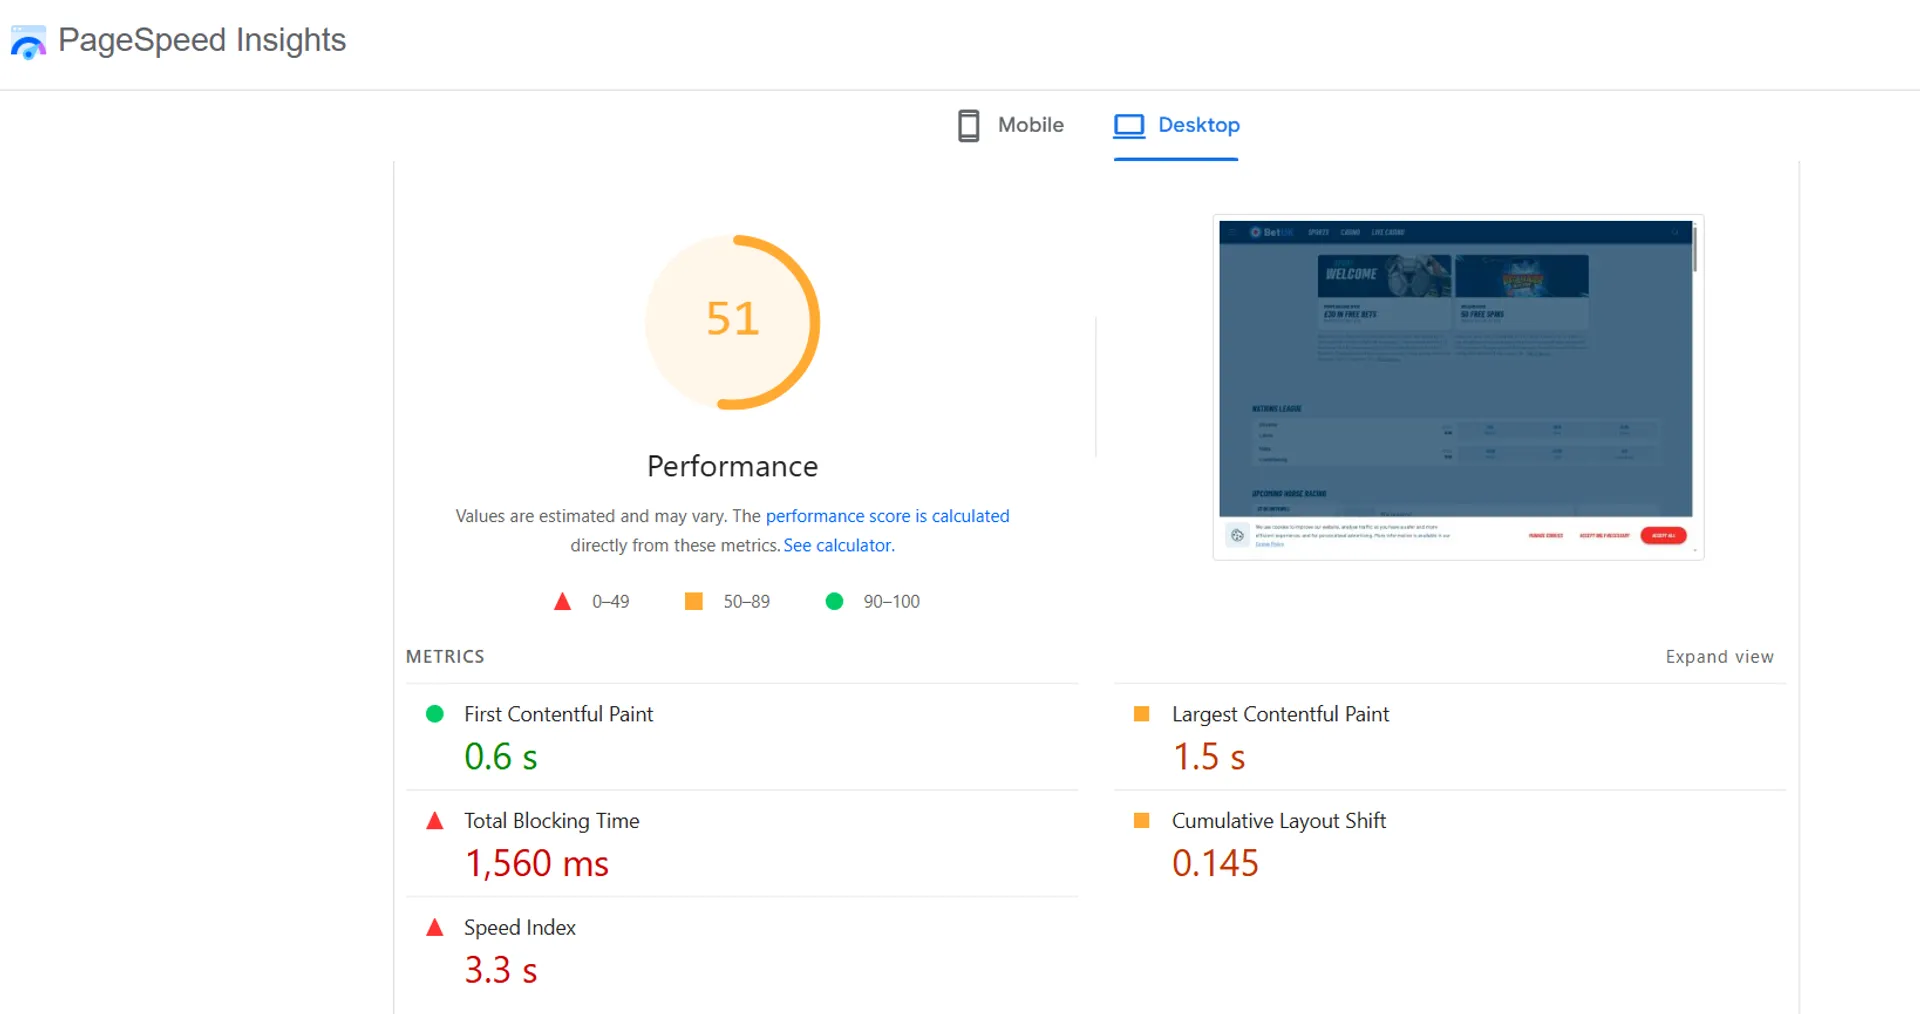
Task: Click the Performance section heading
Action: (x=733, y=465)
